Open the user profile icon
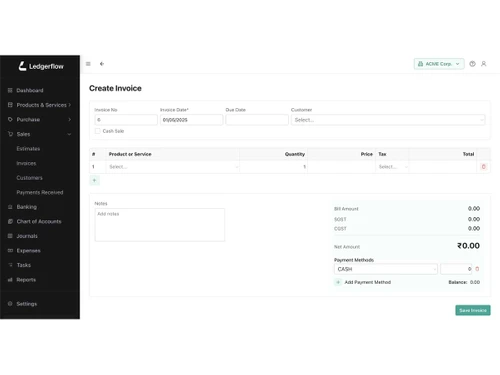 coord(484,64)
